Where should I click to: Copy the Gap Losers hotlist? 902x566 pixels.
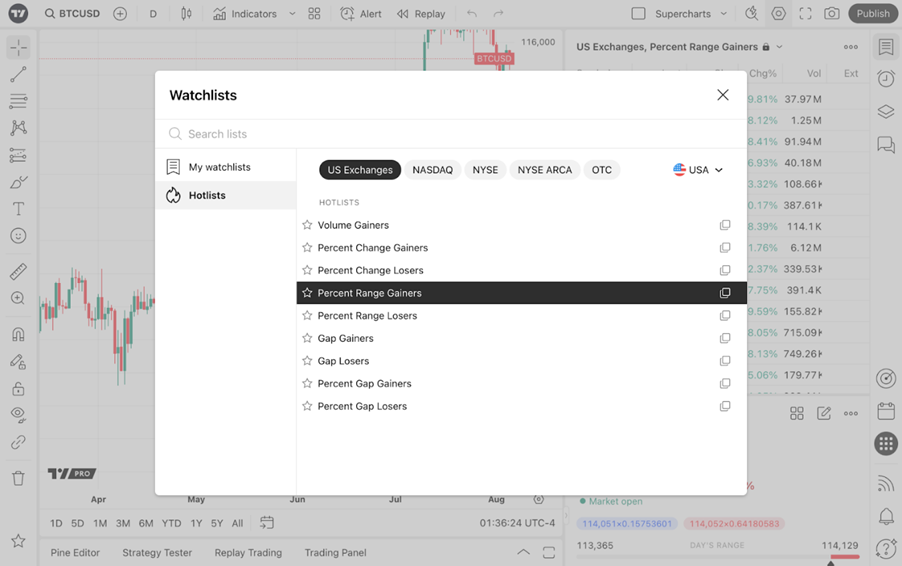(x=725, y=361)
